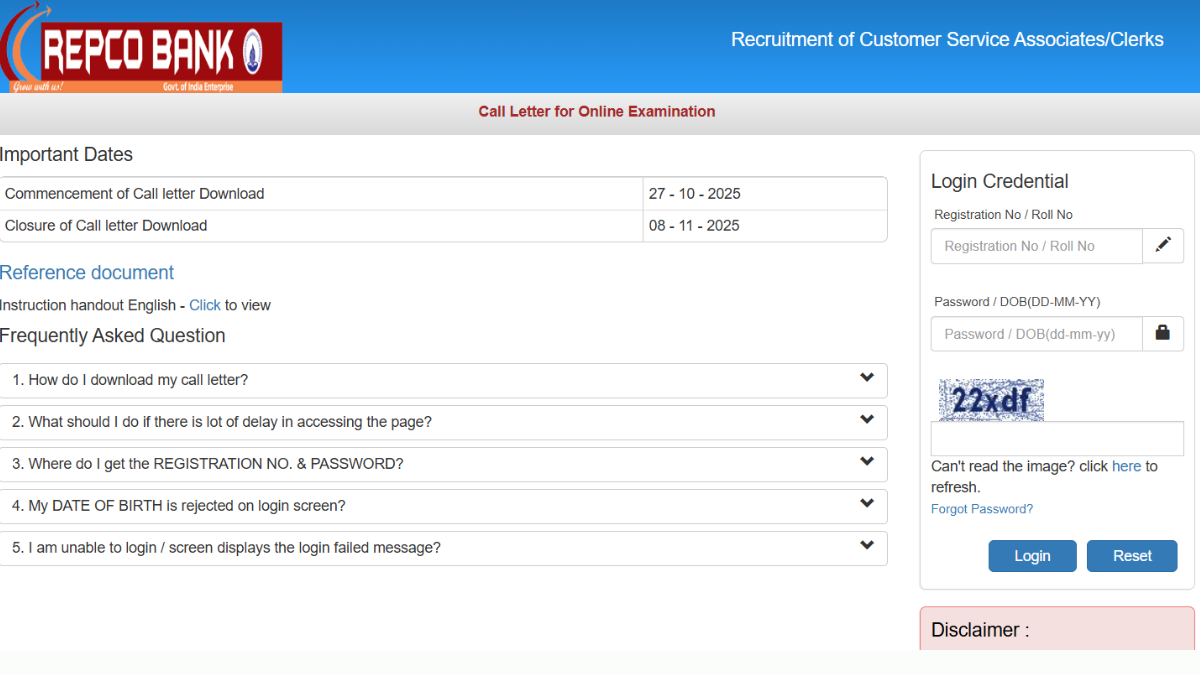Image resolution: width=1200 pixels, height=675 pixels.
Task: Expand chevron for unable to login question
Action: tap(866, 546)
